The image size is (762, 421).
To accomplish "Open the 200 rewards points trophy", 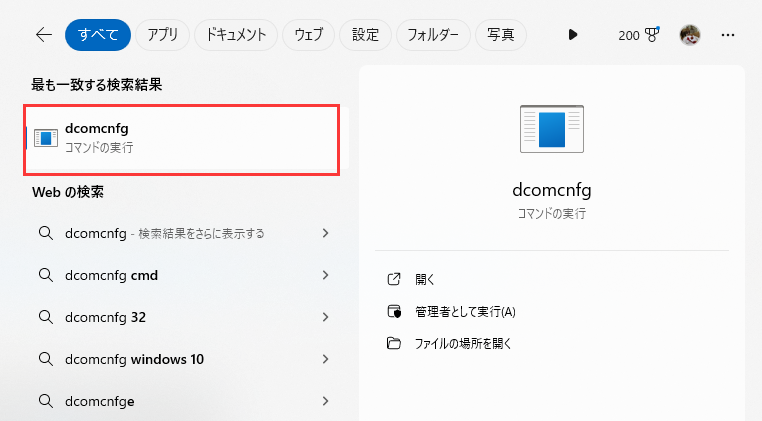I will [639, 35].
